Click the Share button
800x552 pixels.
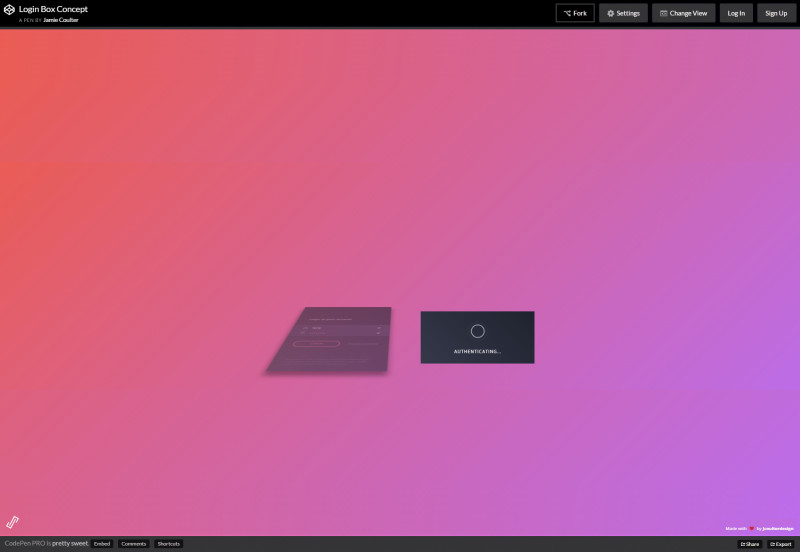[x=749, y=544]
